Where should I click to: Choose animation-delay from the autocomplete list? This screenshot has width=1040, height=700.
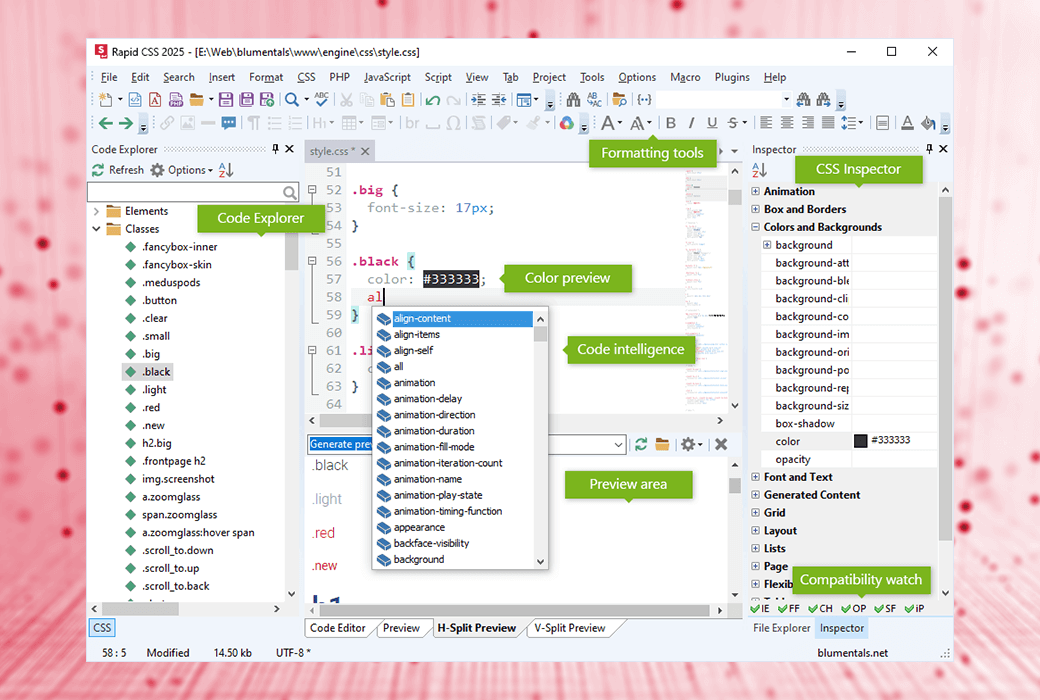click(x=428, y=399)
